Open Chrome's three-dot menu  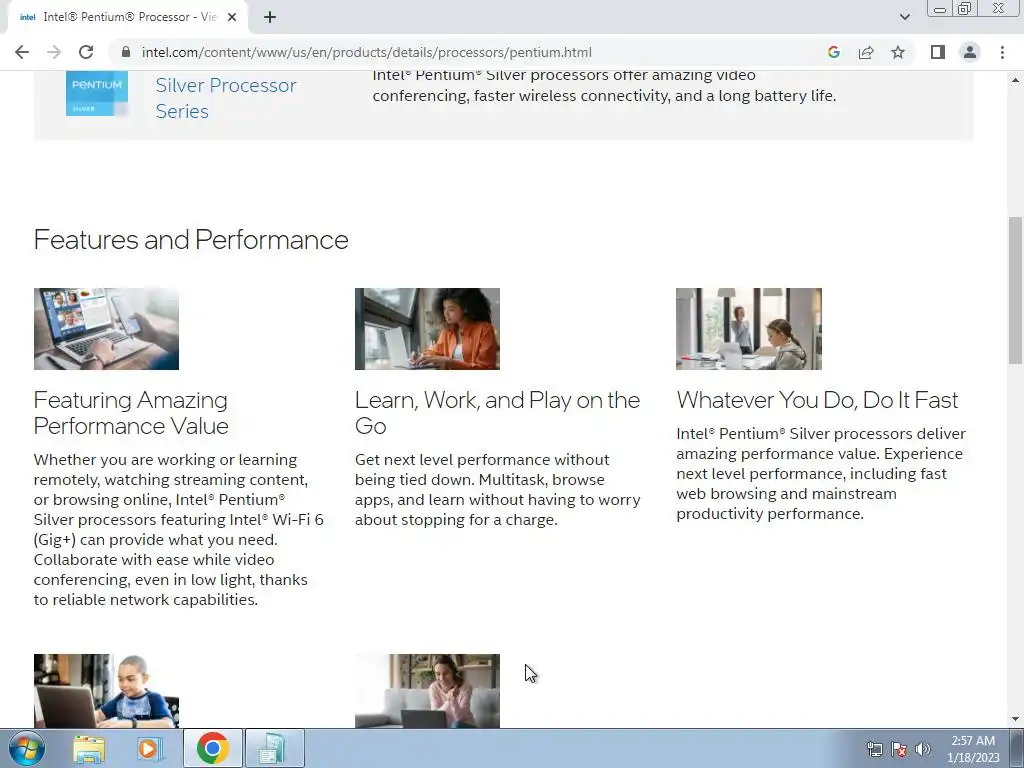coord(1002,52)
